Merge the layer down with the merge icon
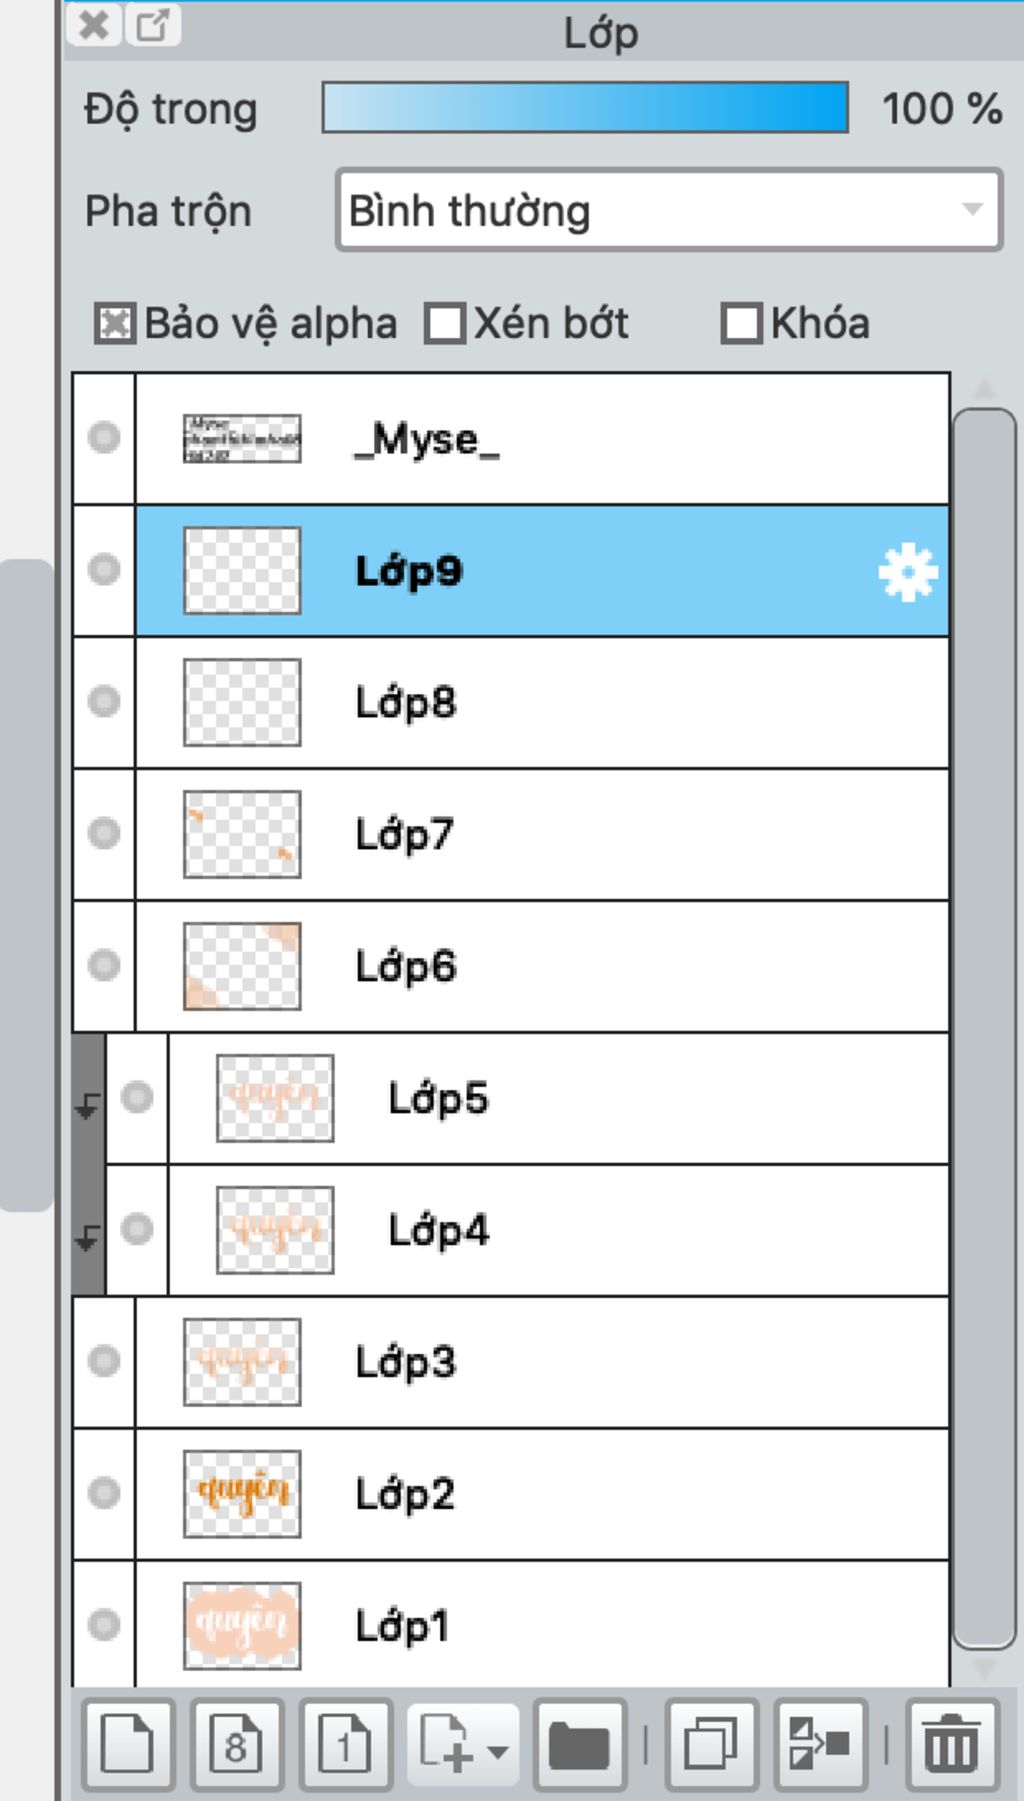Screen dimensions: 1024x1801 820,1745
